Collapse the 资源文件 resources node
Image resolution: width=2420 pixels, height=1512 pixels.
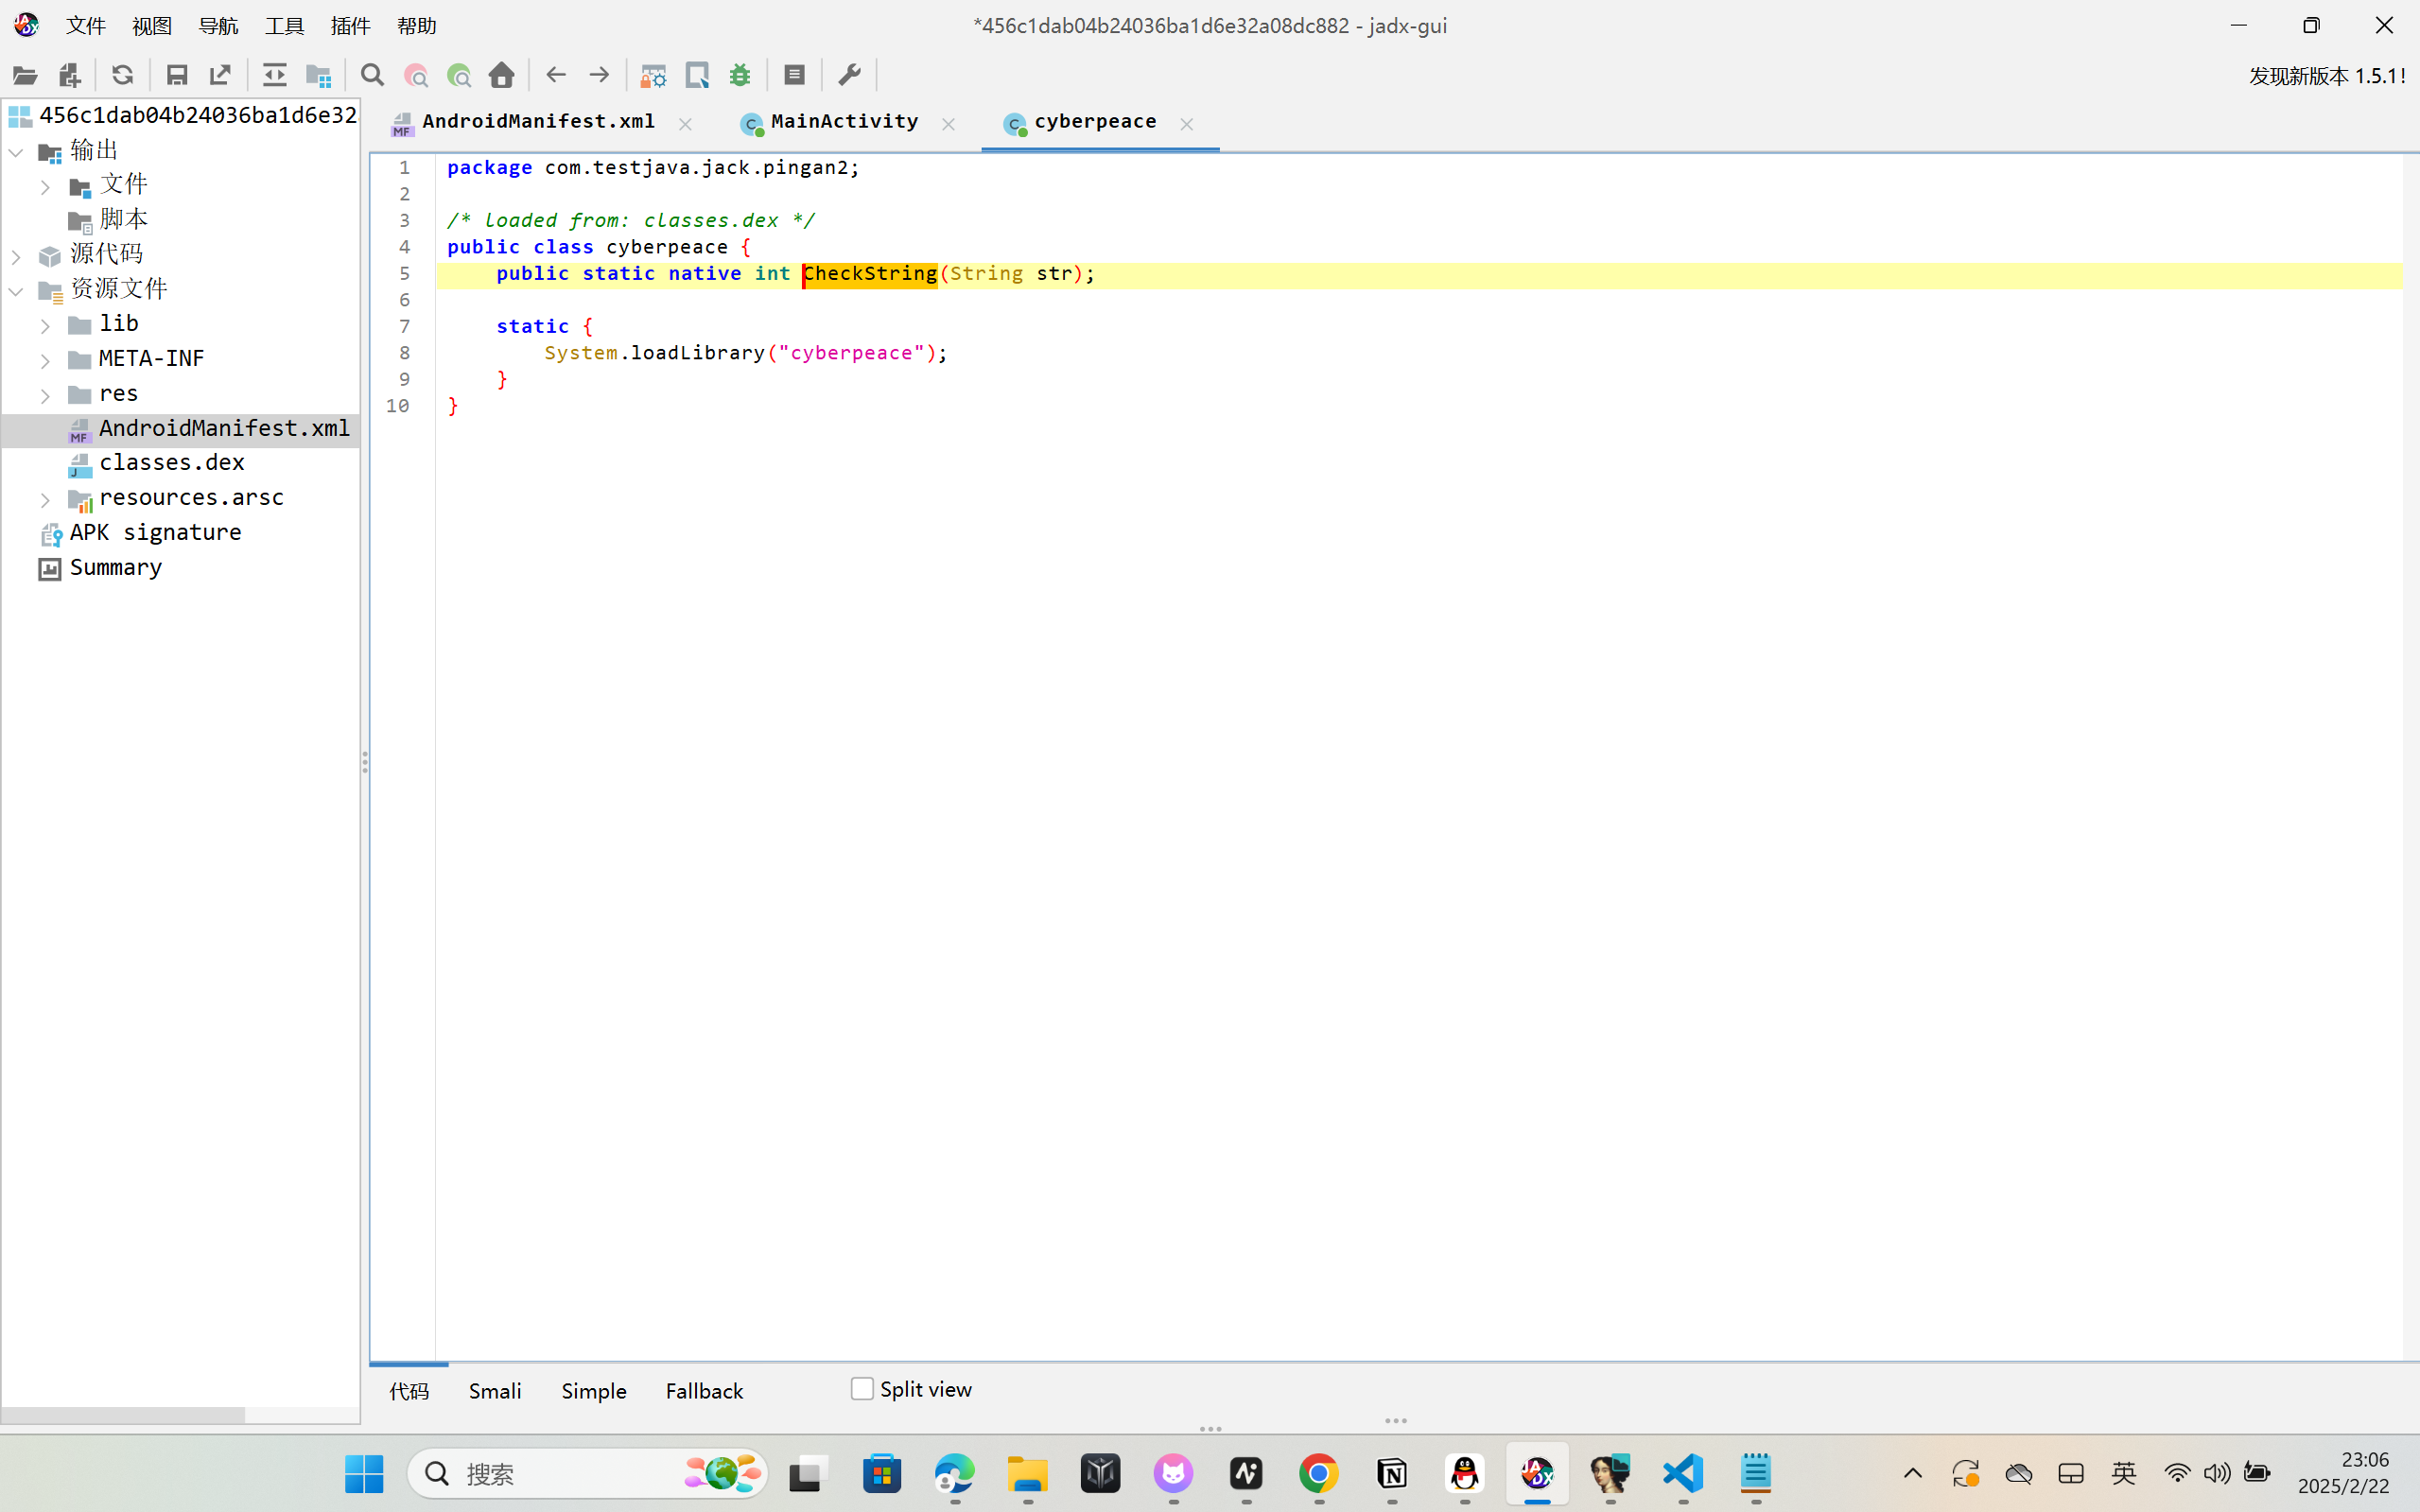pyautogui.click(x=16, y=291)
